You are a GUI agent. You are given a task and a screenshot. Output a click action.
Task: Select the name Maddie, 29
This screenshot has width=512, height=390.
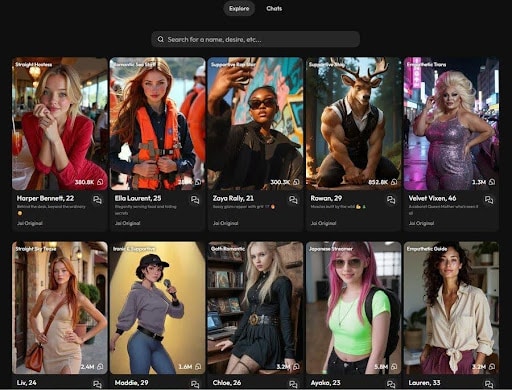[131, 382]
